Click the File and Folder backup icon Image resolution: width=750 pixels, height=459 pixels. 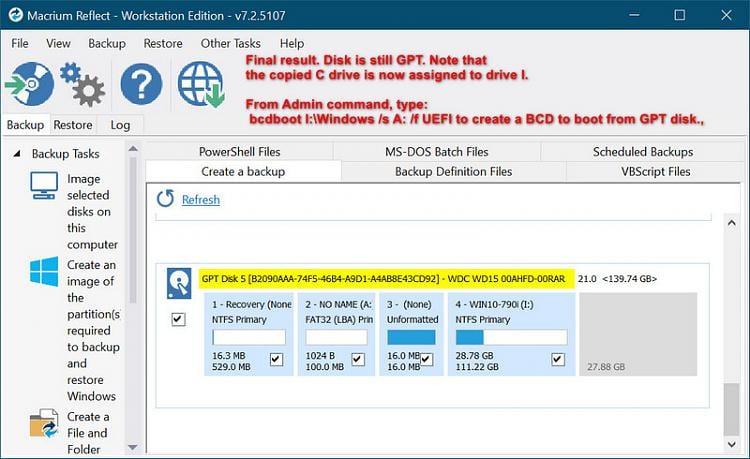(44, 424)
